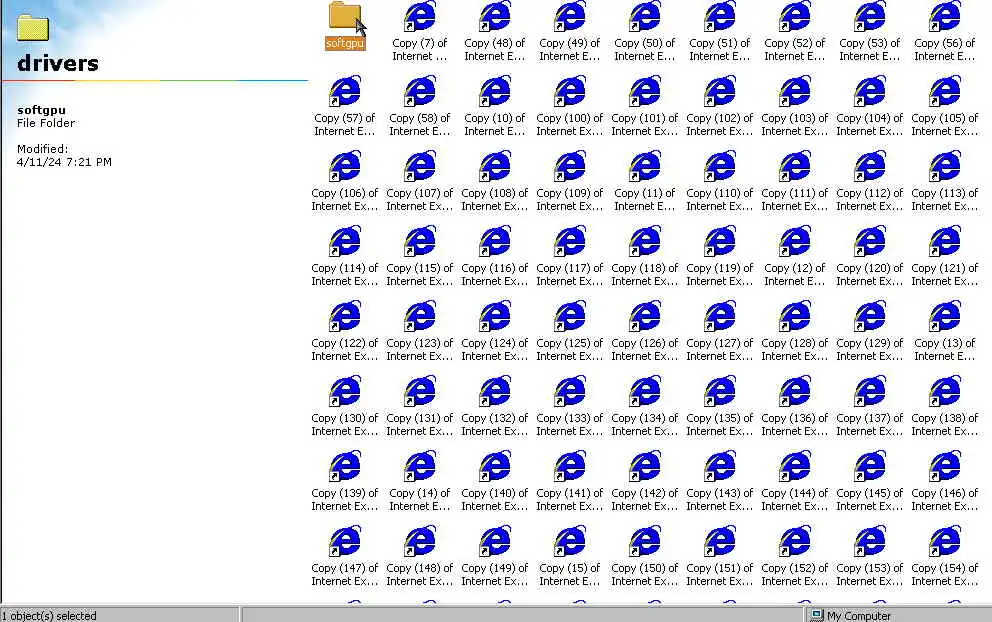
Task: Click the '4/11/24 7:21 PM' modified date
Action: tap(64, 162)
